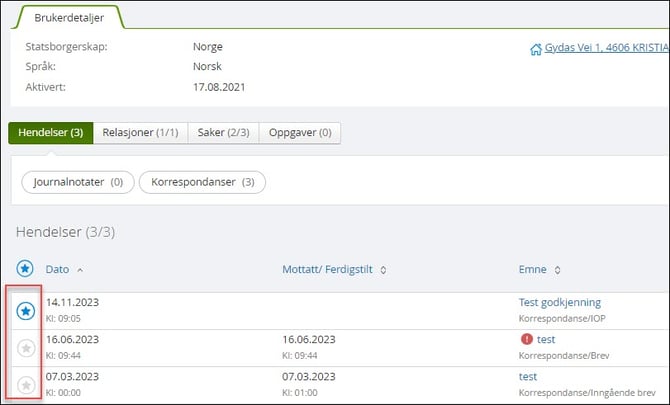
Task: Click the red warning icon next to test
Action: 526,339
